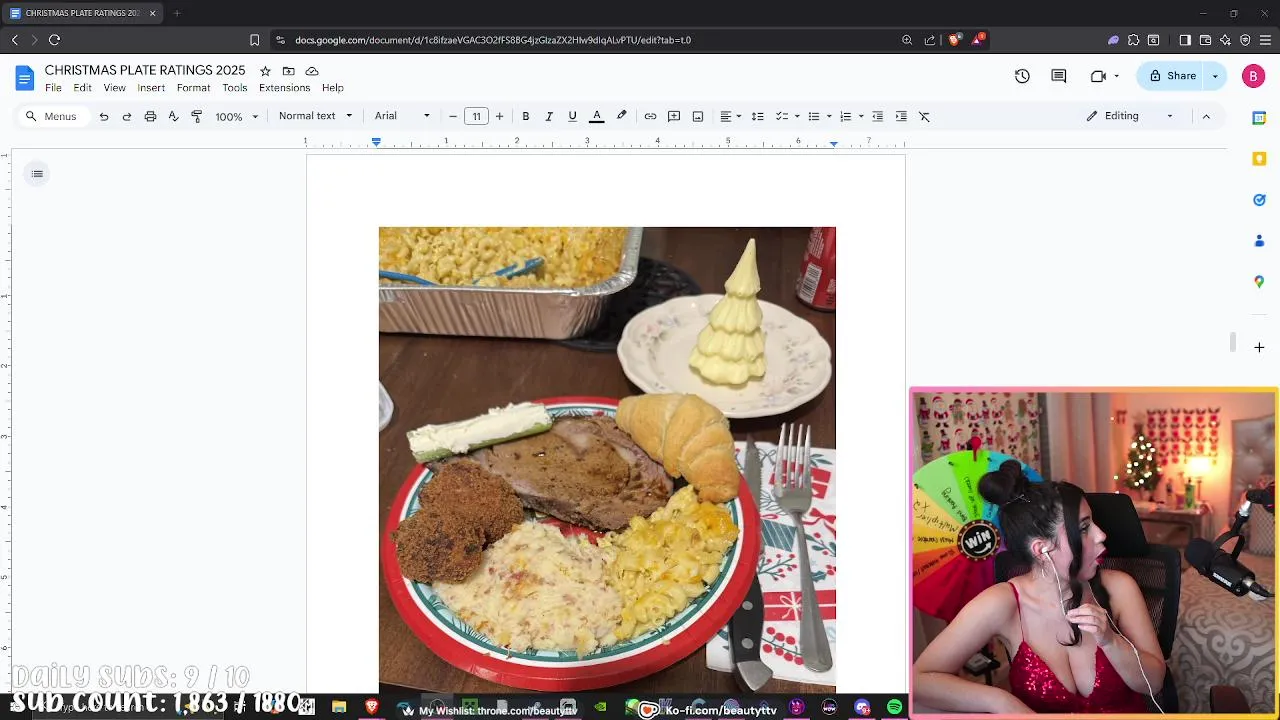Open a new browser tab
This screenshot has width=1280, height=720.
pos(176,13)
